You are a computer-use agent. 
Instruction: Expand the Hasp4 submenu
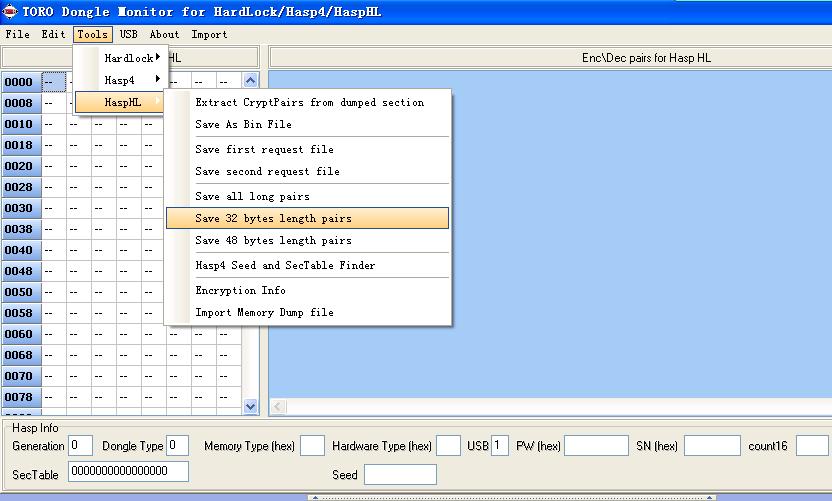click(x=121, y=80)
